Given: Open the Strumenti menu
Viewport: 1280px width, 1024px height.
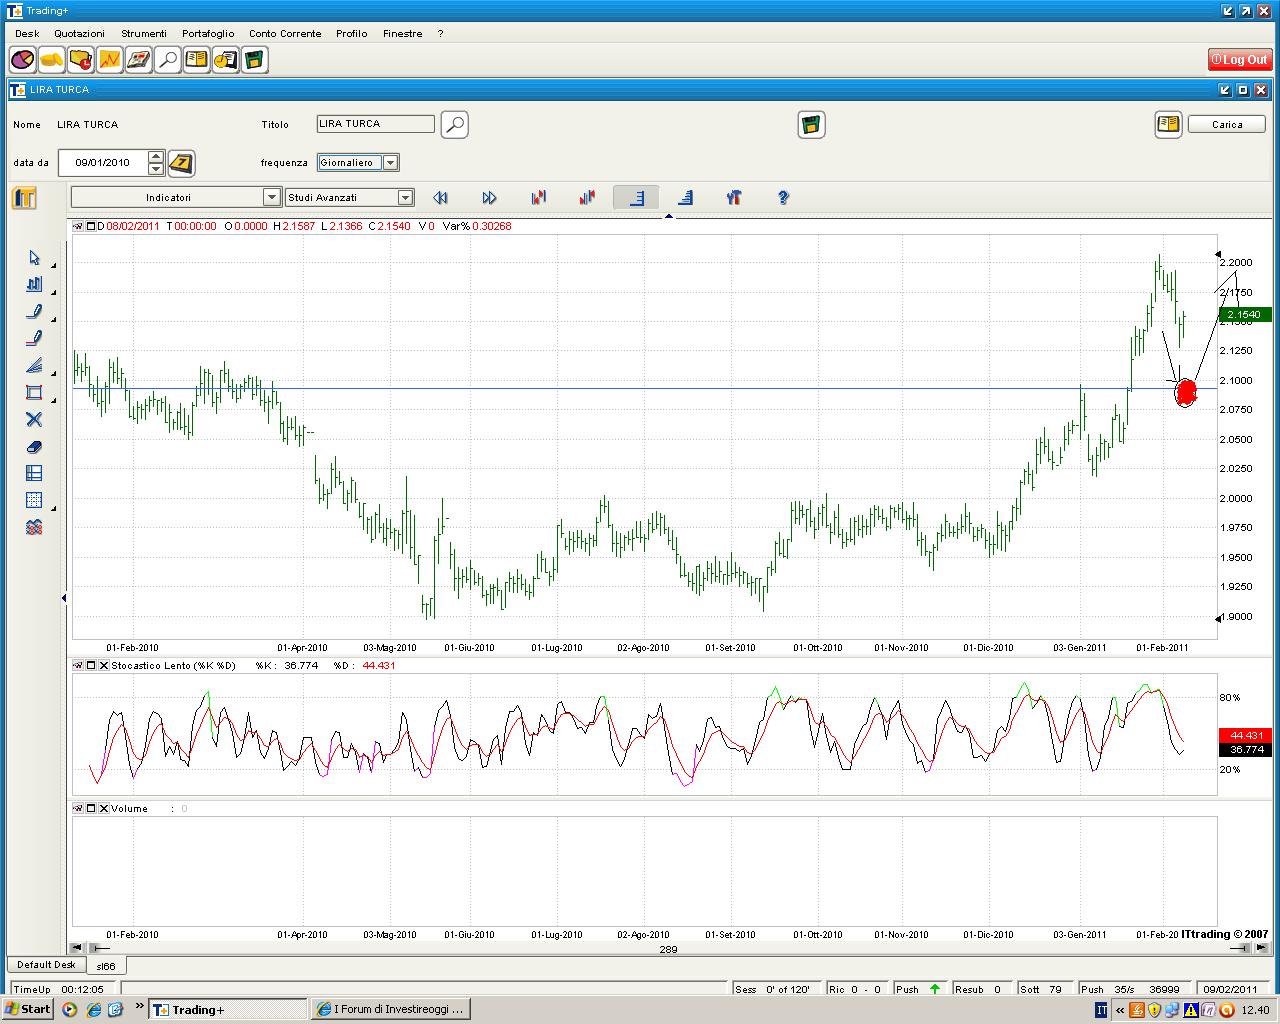Looking at the screenshot, I should point(144,33).
